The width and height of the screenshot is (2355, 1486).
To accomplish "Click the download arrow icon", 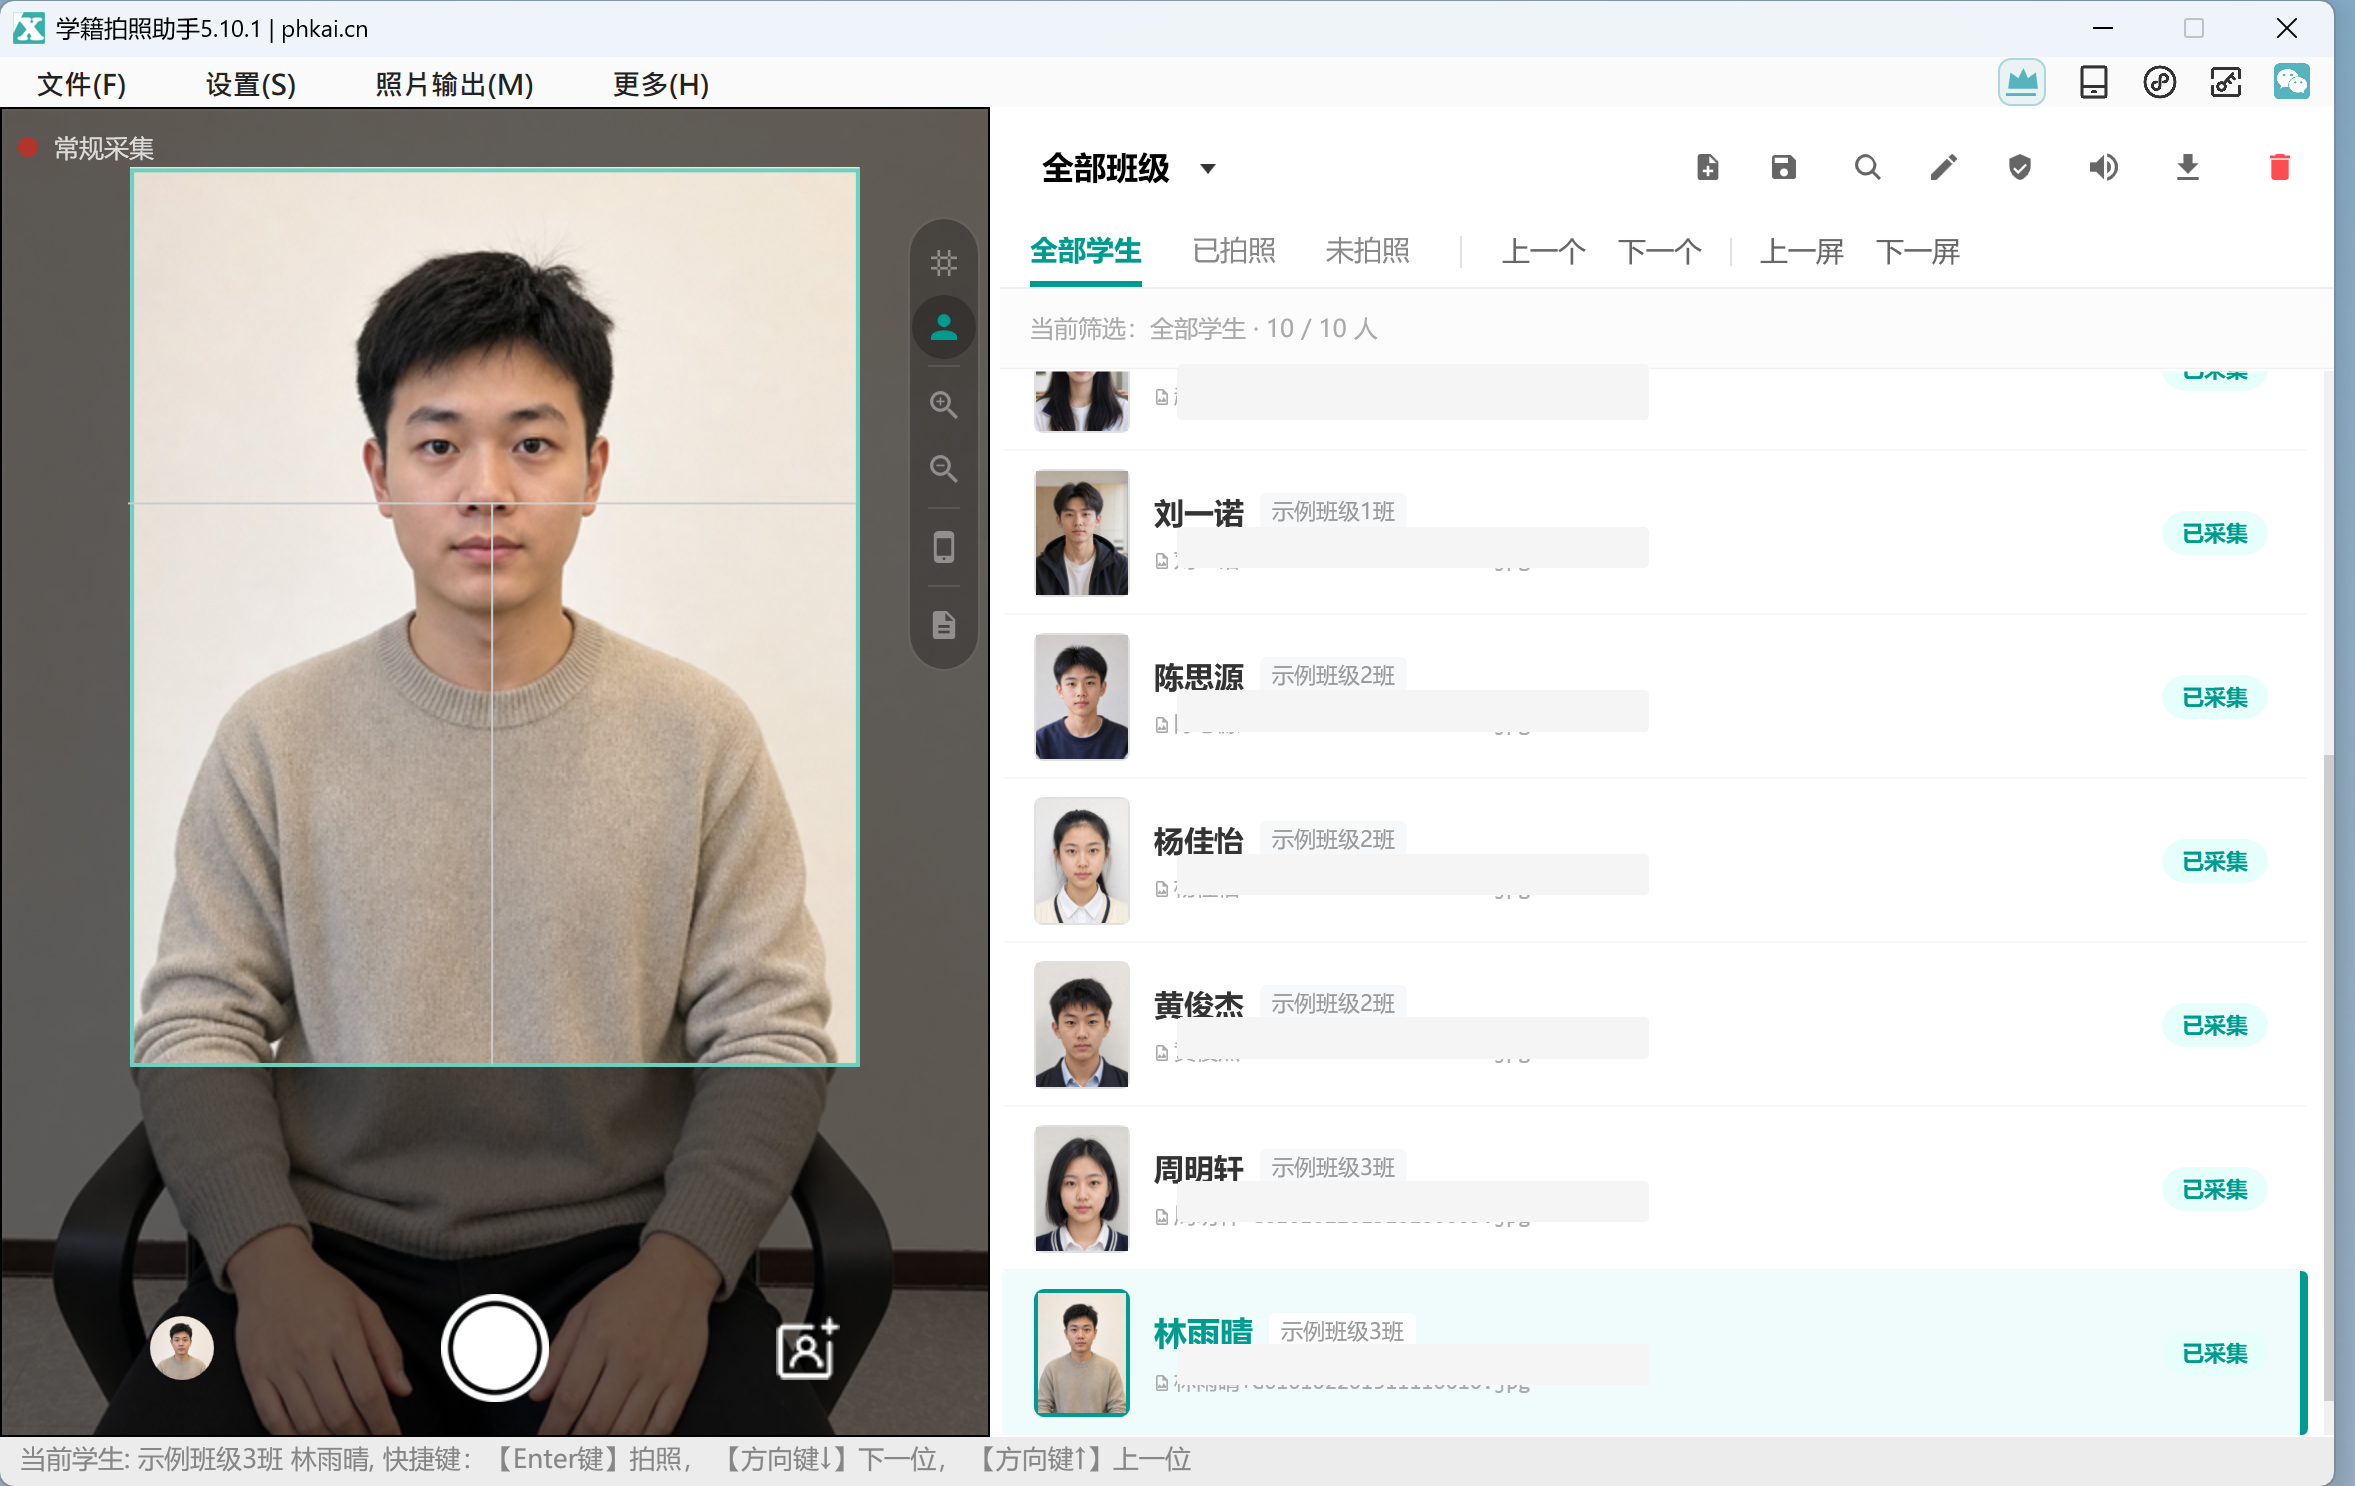I will point(2188,167).
